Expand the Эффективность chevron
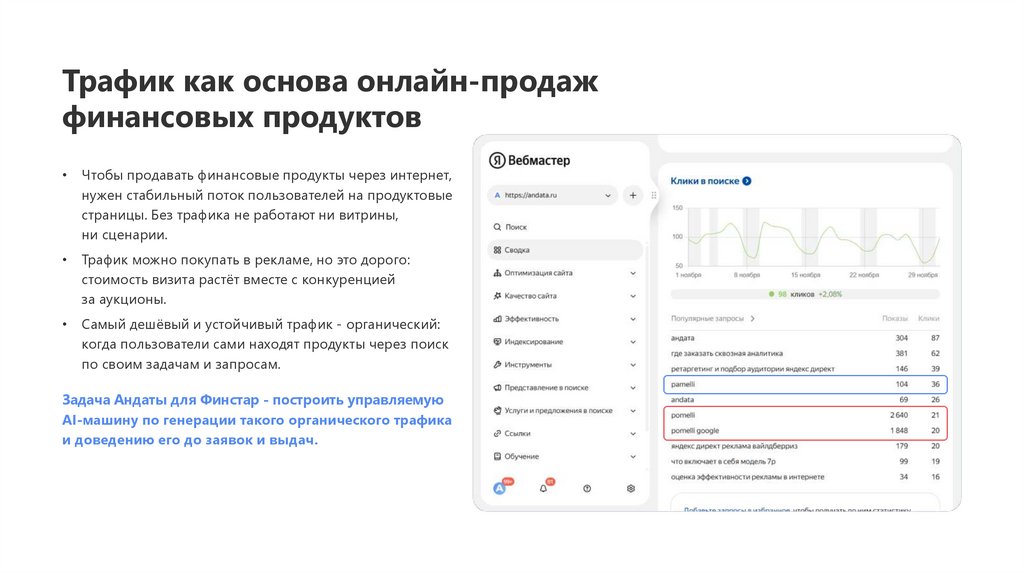 pyautogui.click(x=633, y=319)
